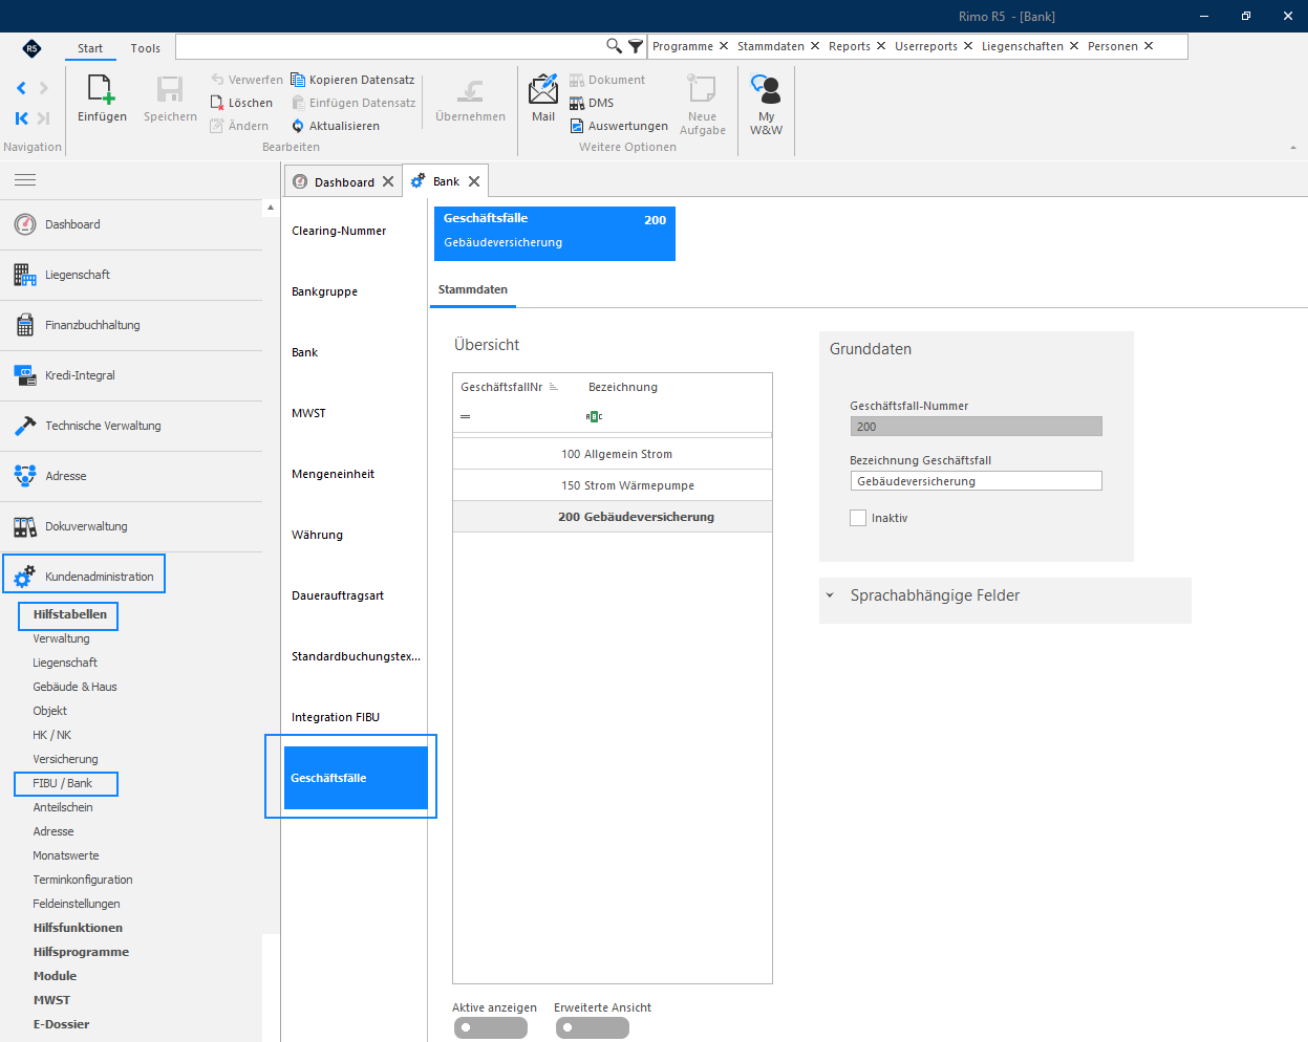Screen dimensions: 1308x1042
Task: Open the Bezeichnung column filter operator
Action: click(x=594, y=416)
